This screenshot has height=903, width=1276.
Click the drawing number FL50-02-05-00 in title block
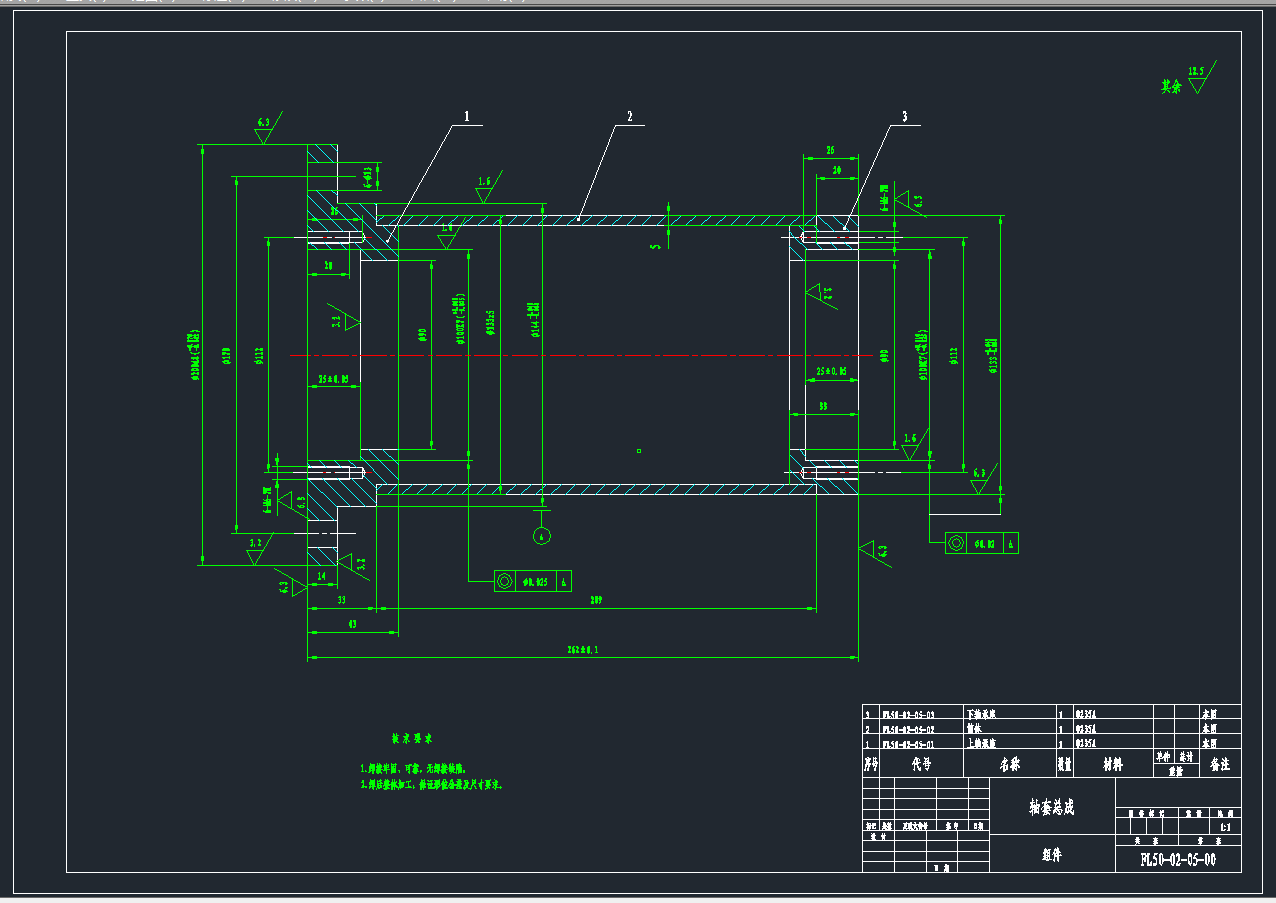[1178, 860]
